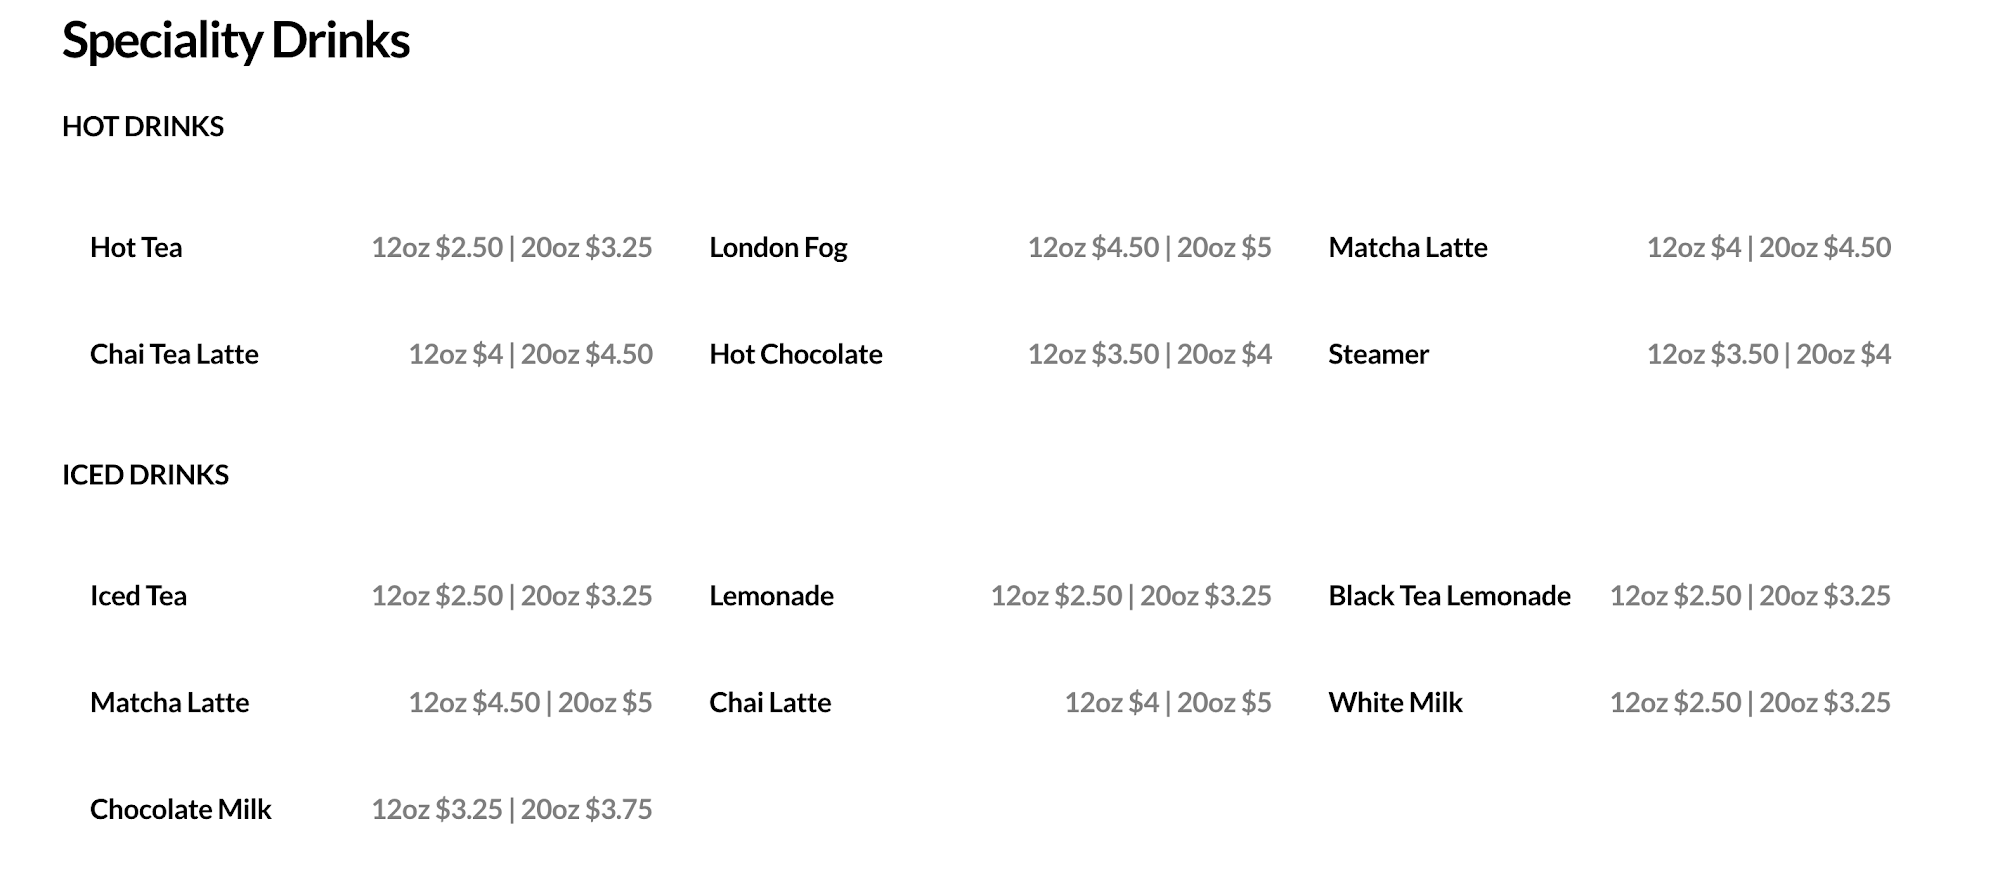Viewport: 2000px width, 878px height.
Task: Select the Chai Tea Latte item
Action: point(174,354)
